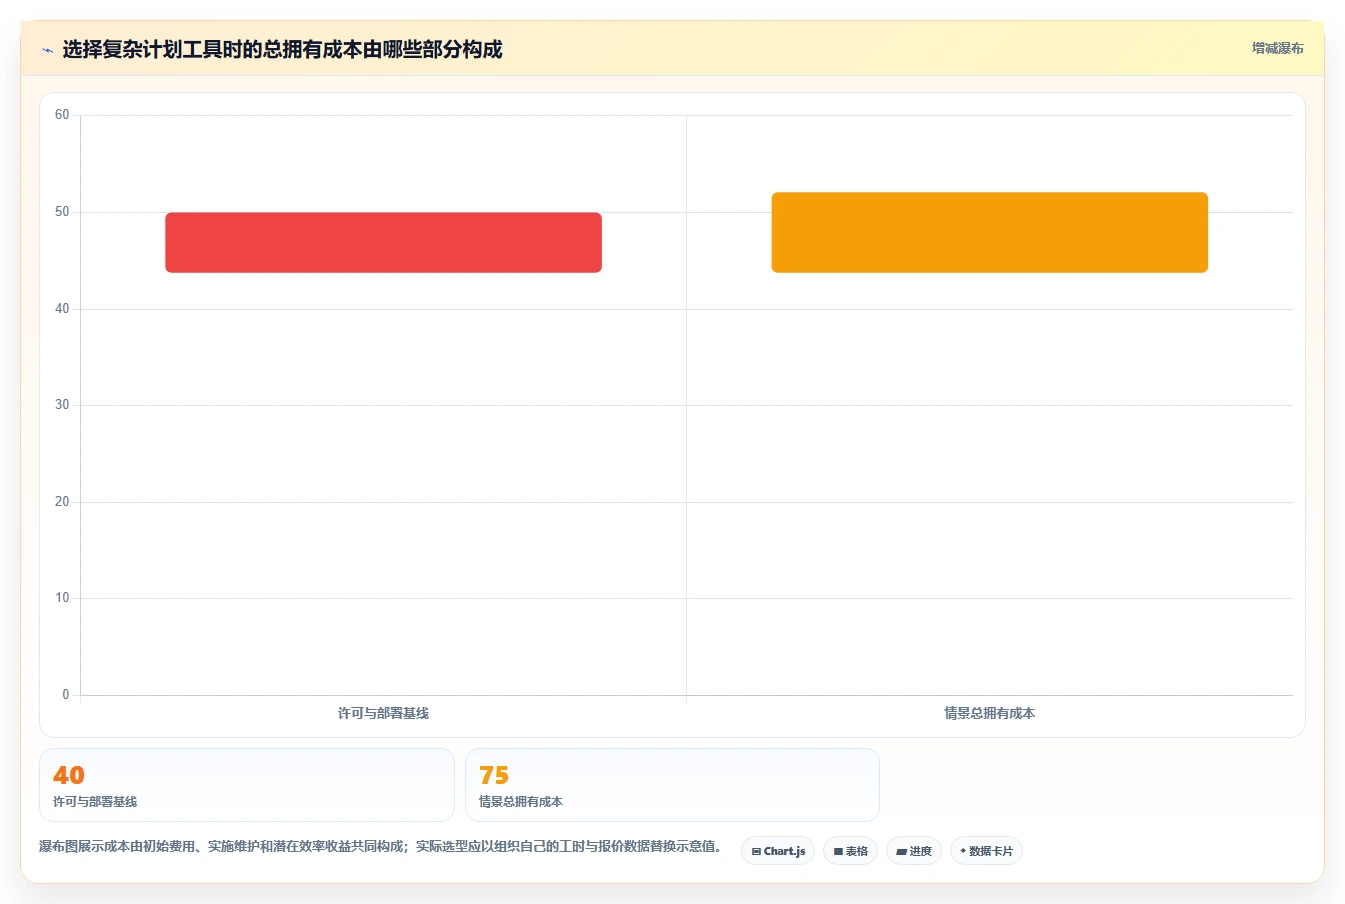This screenshot has width=1345, height=904.
Task: Click the red 许可与部署基线 bar
Action: [x=383, y=242]
